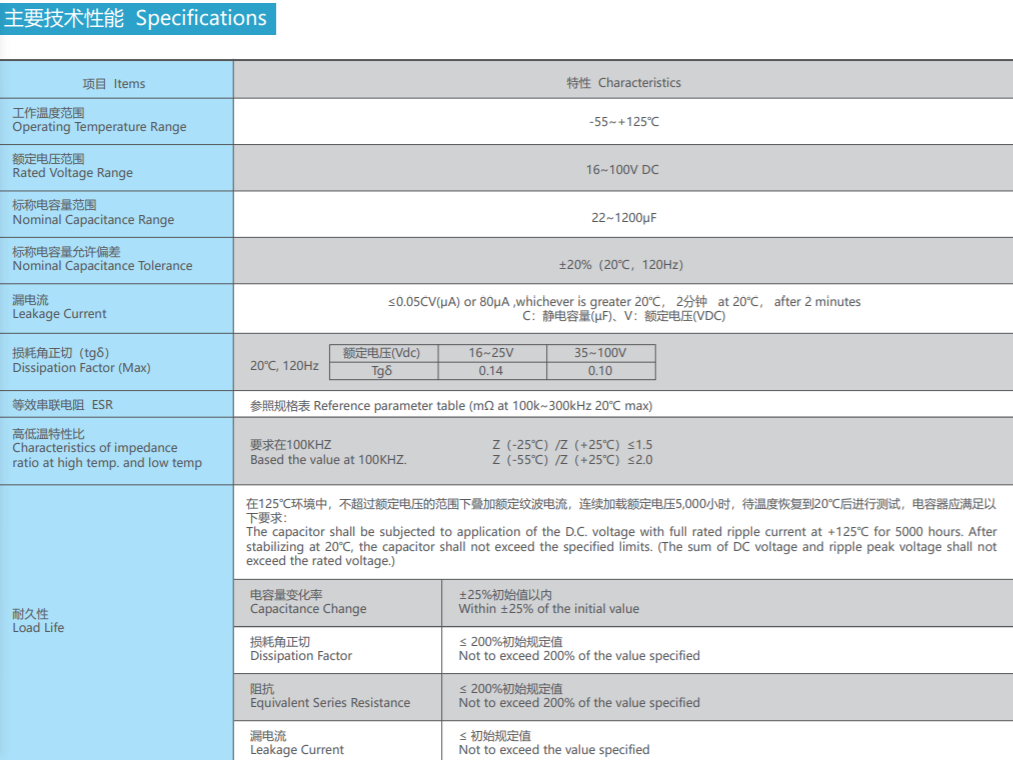Select the Rated Voltage Range label
This screenshot has height=760, width=1013.
coord(72,173)
